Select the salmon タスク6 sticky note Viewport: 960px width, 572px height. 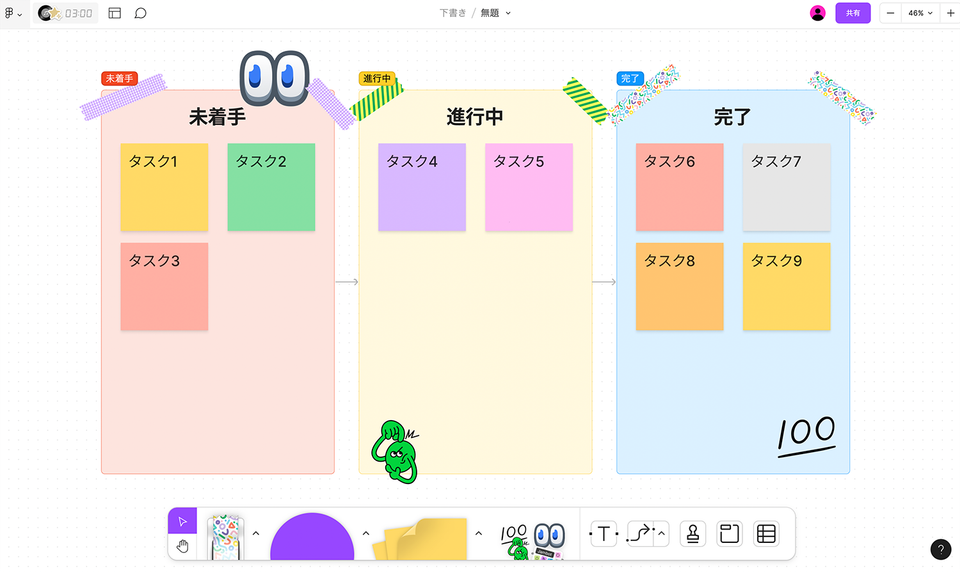pos(680,187)
